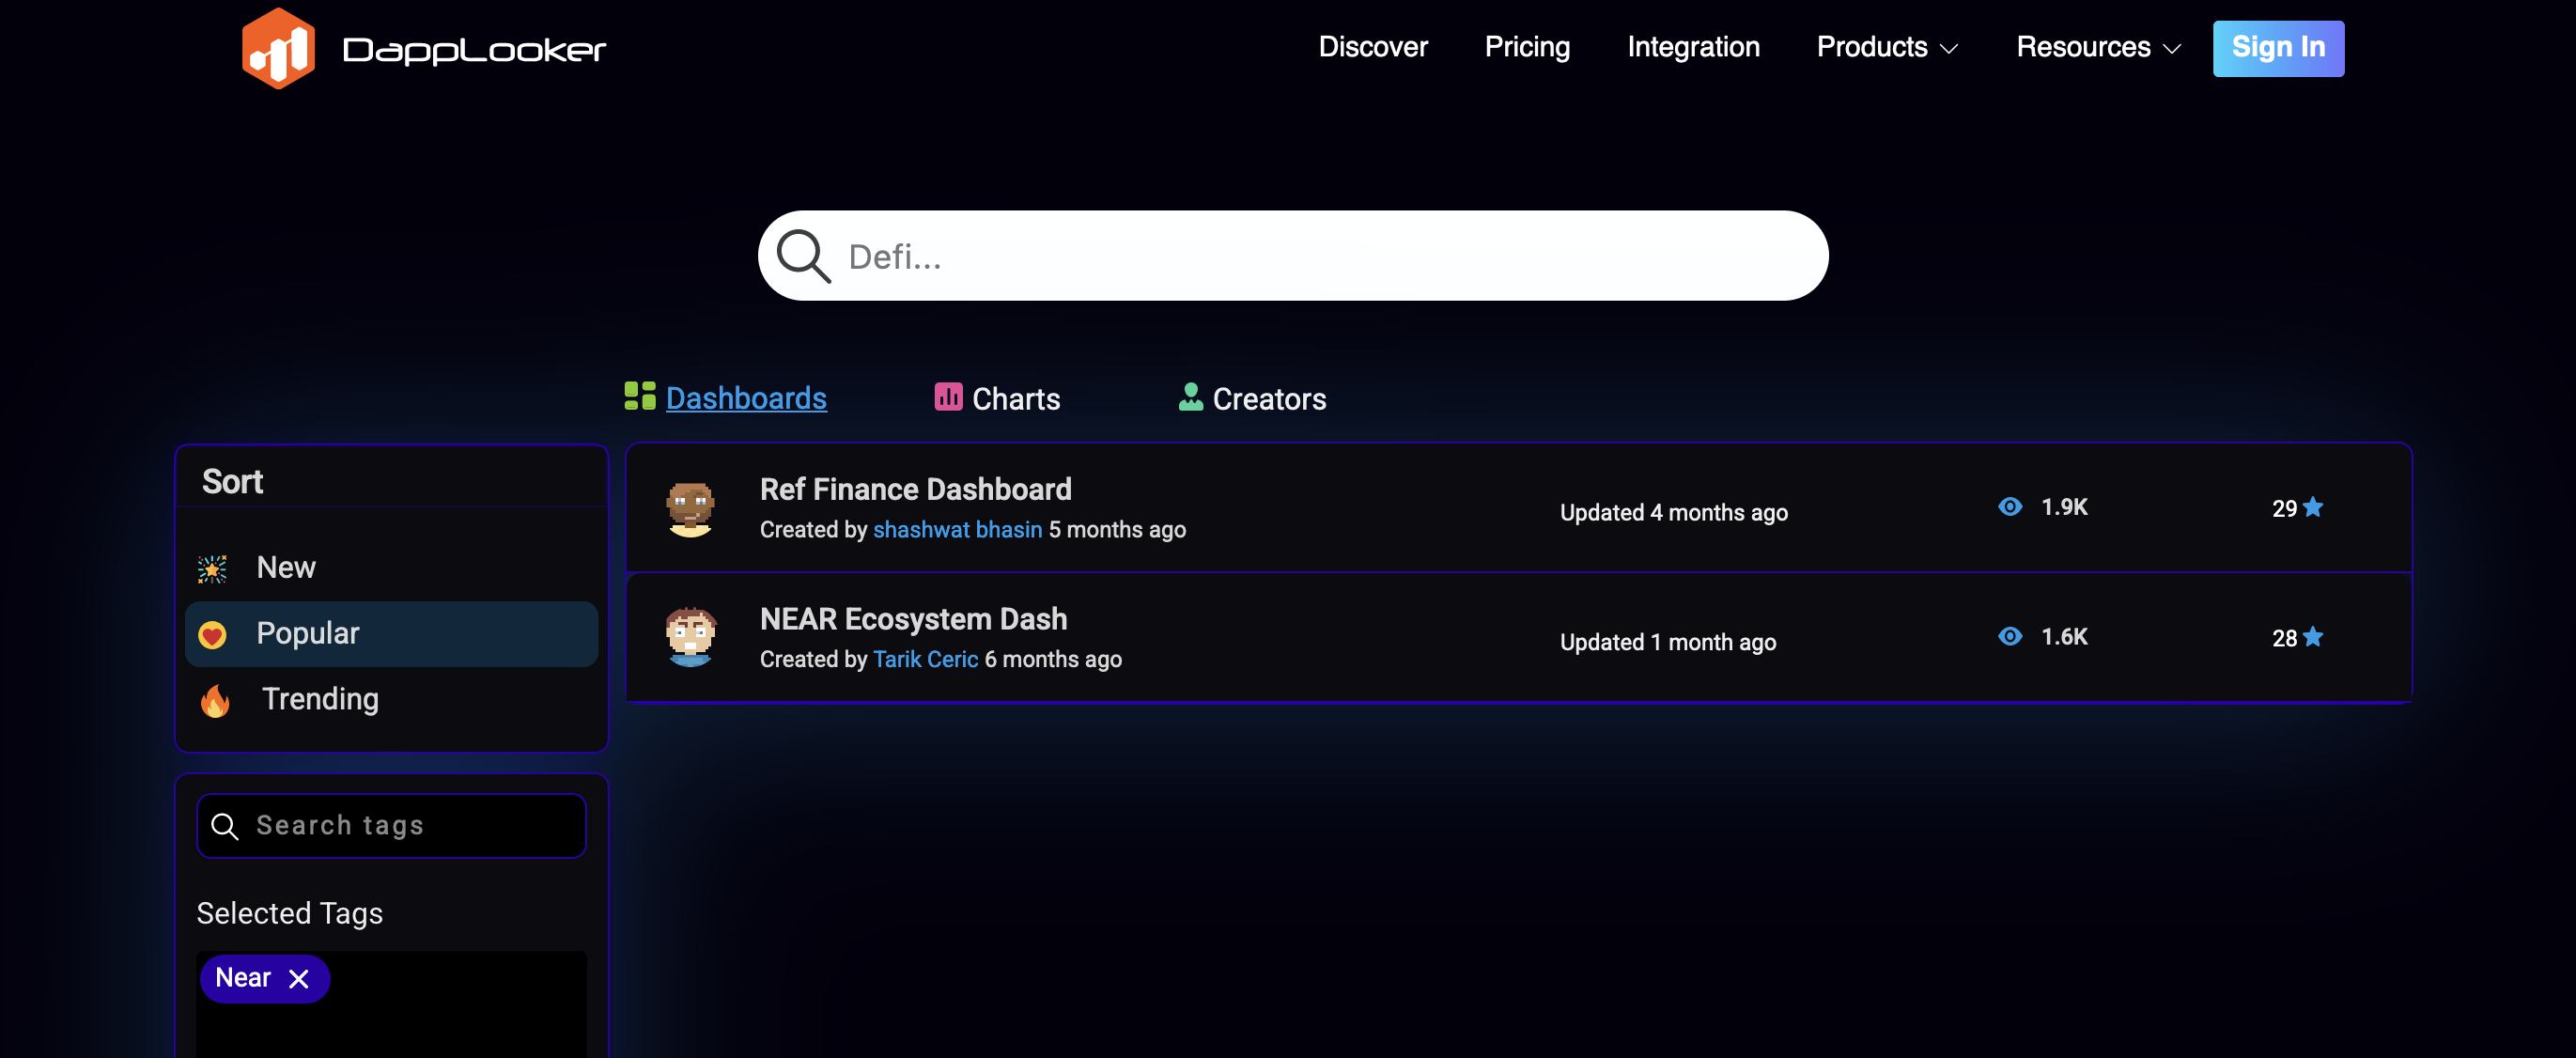Click the DappLooker hexagon logo

[x=278, y=48]
